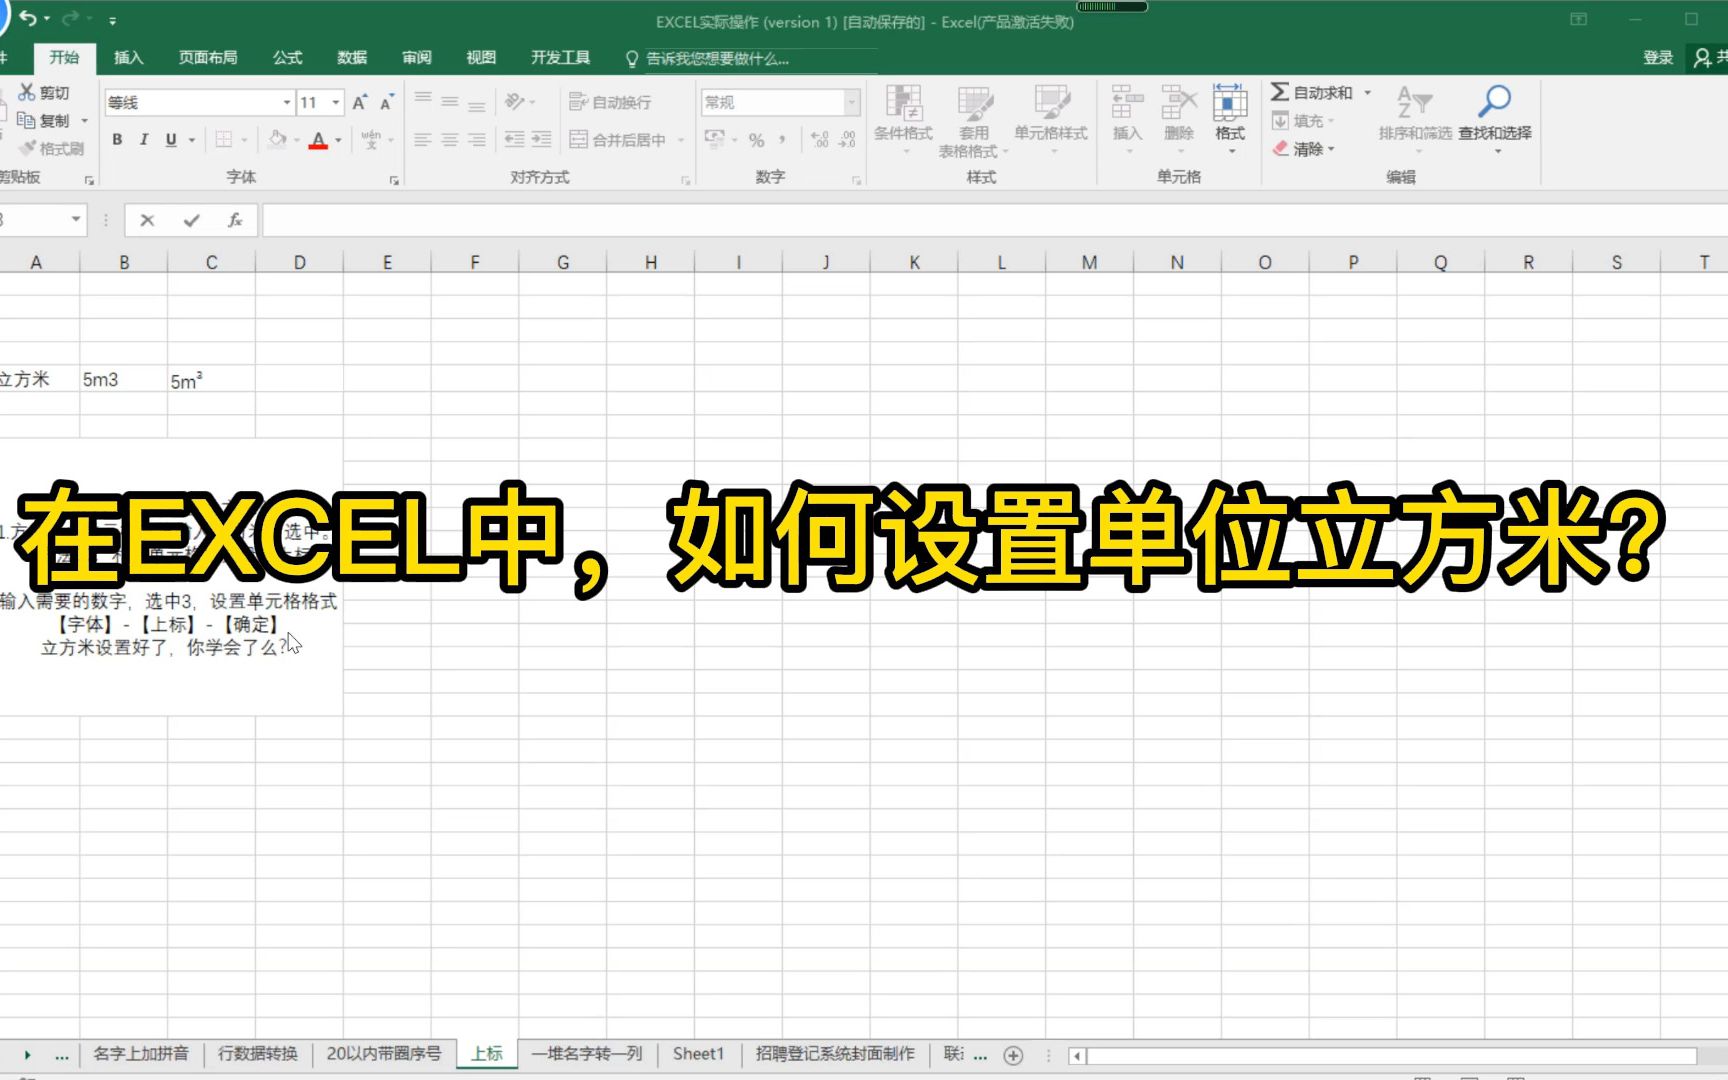
Task: Expand the underline style dropdown arrow
Action: pyautogui.click(x=192, y=140)
